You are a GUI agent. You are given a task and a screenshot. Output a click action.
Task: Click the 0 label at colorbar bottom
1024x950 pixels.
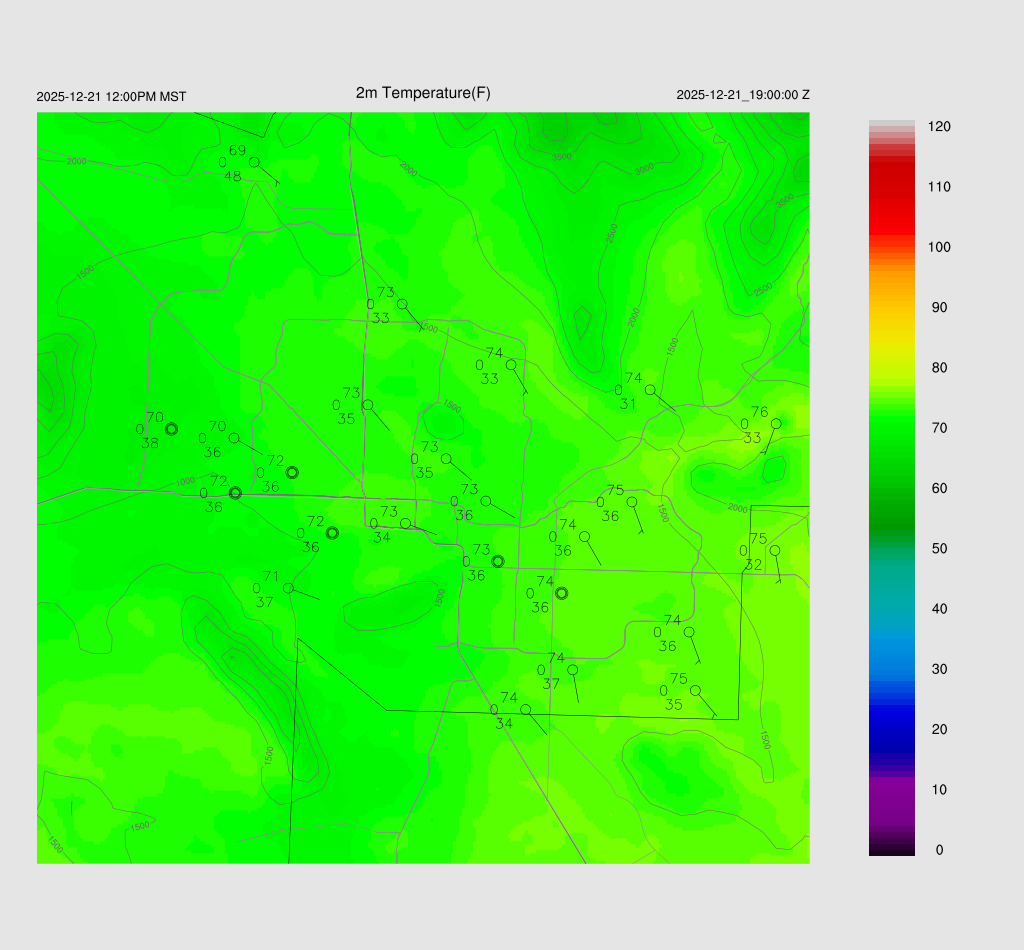938,850
